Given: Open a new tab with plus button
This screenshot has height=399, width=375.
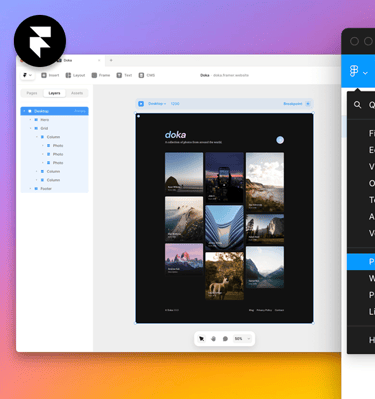Looking at the screenshot, I should (x=111, y=60).
